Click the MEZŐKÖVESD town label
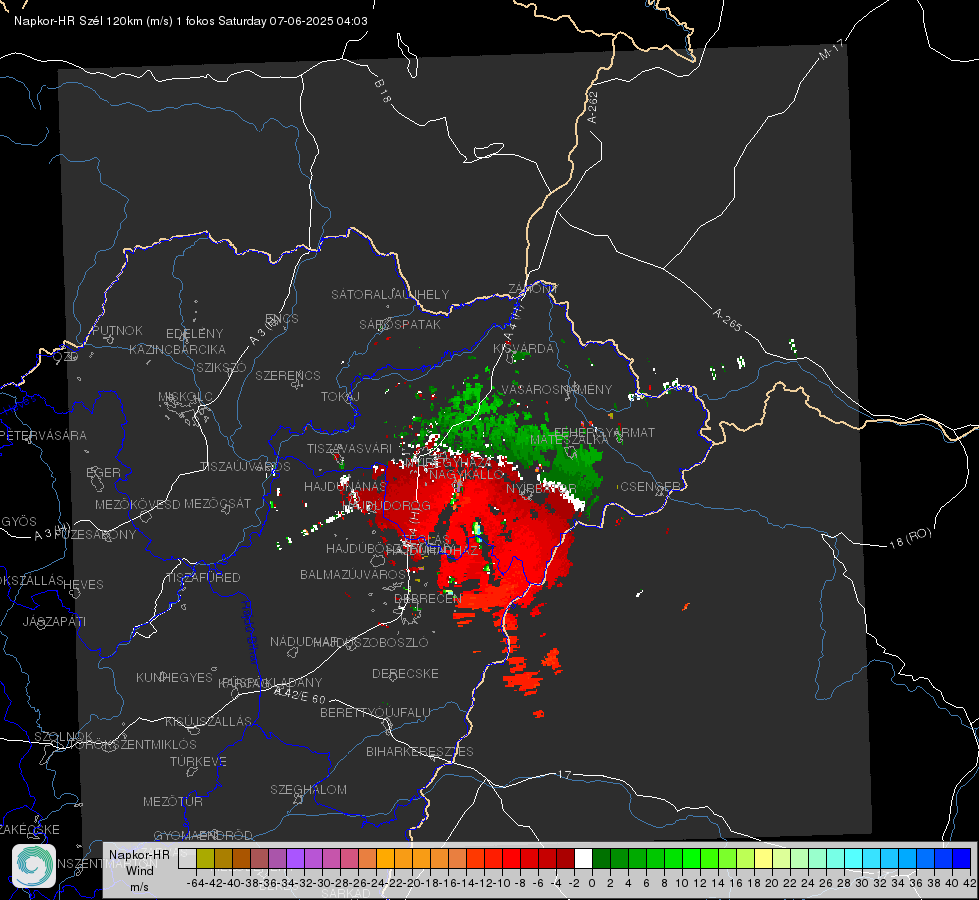Image resolution: width=979 pixels, height=900 pixels. point(137,504)
